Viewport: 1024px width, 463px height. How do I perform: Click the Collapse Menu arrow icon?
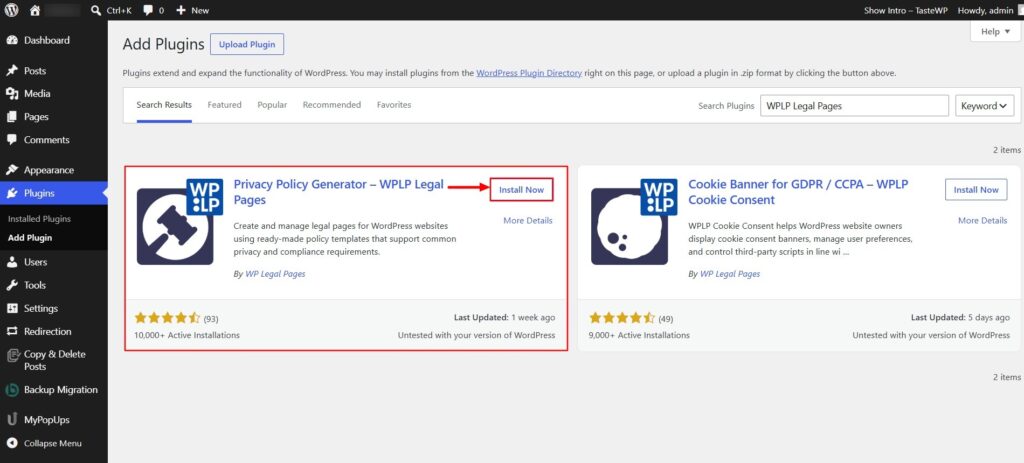point(12,443)
